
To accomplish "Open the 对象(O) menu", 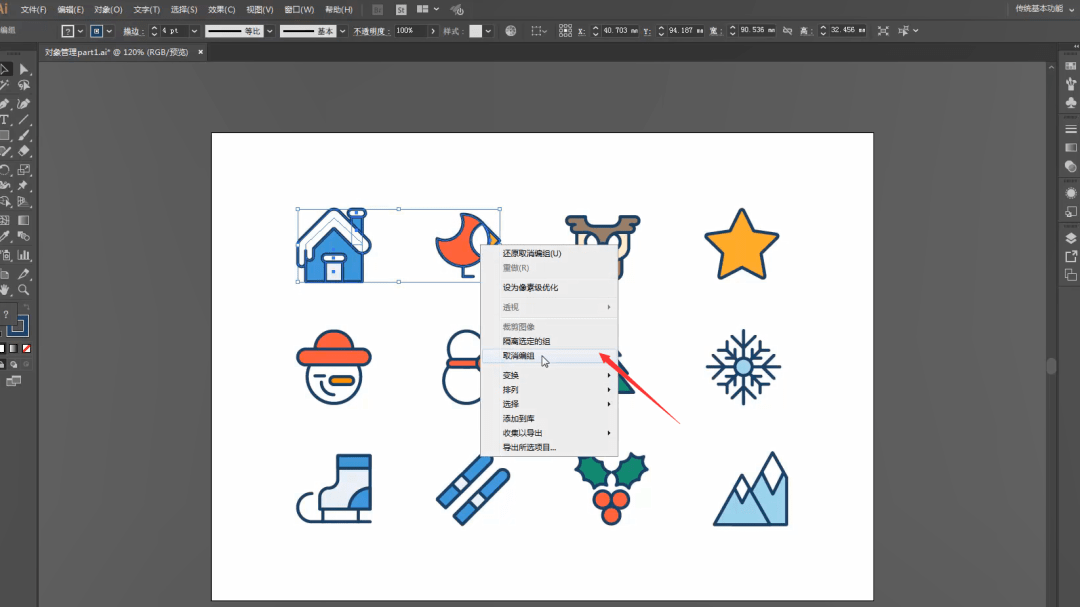I will point(108,9).
